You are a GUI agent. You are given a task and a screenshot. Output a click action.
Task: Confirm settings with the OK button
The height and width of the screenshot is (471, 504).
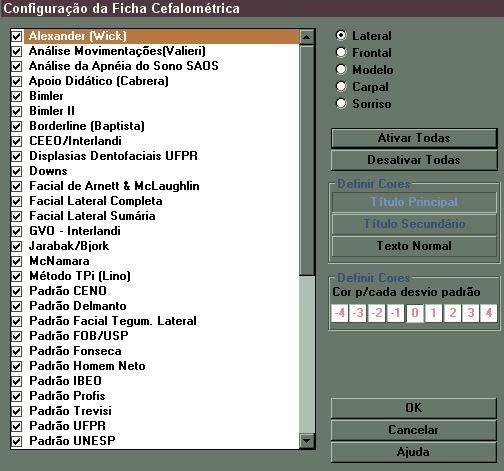pos(414,408)
